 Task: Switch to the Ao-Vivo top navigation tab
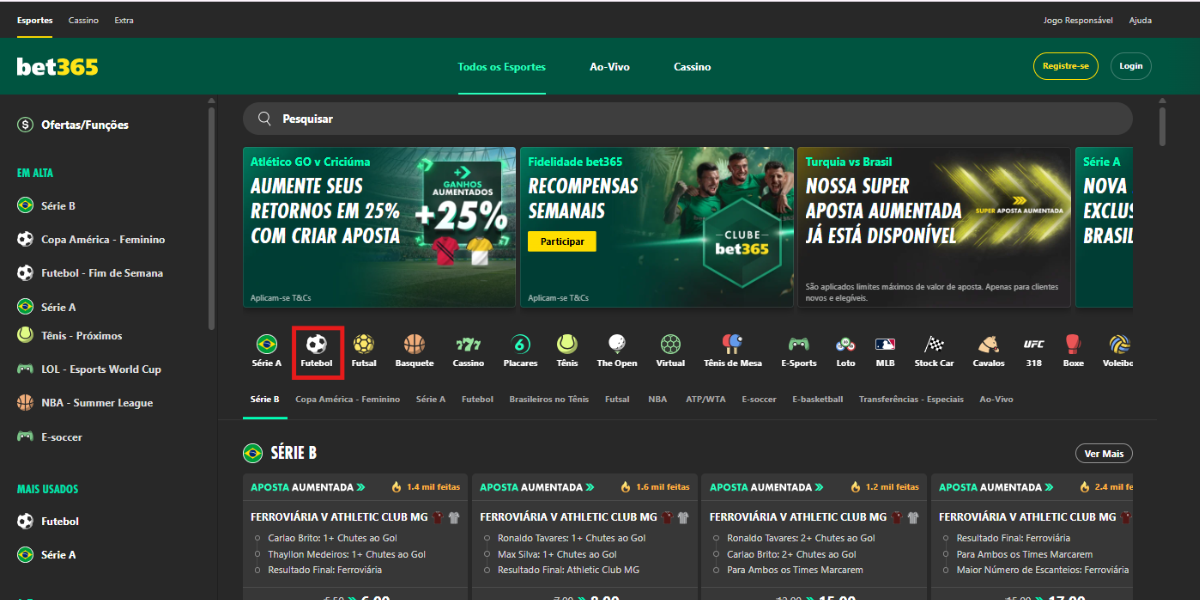point(609,67)
